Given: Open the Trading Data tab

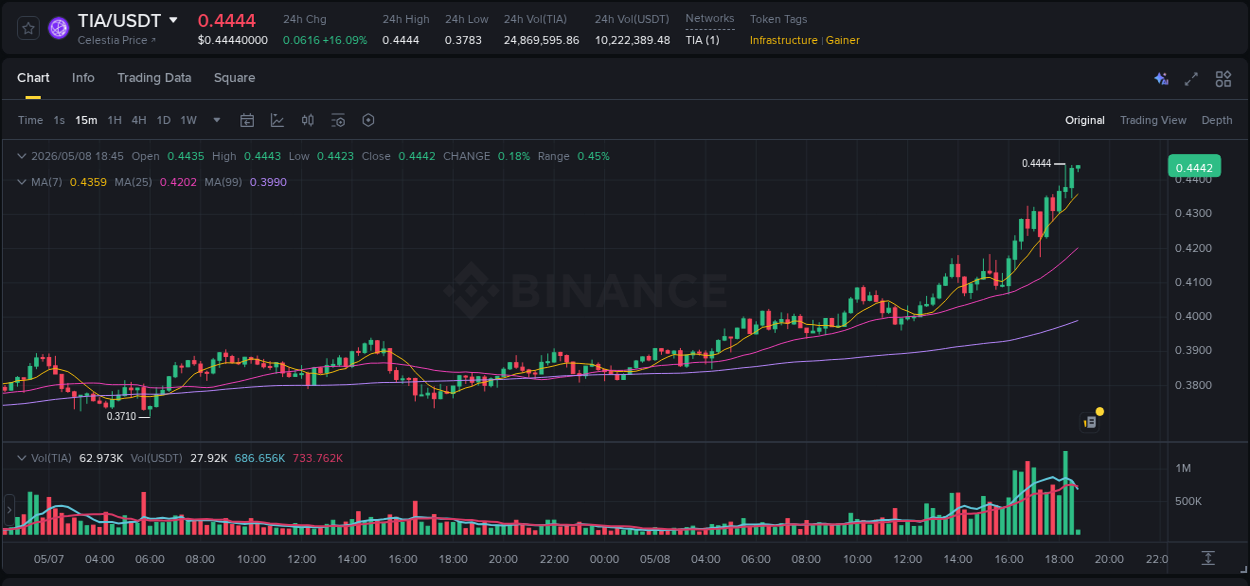Looking at the screenshot, I should (x=154, y=78).
